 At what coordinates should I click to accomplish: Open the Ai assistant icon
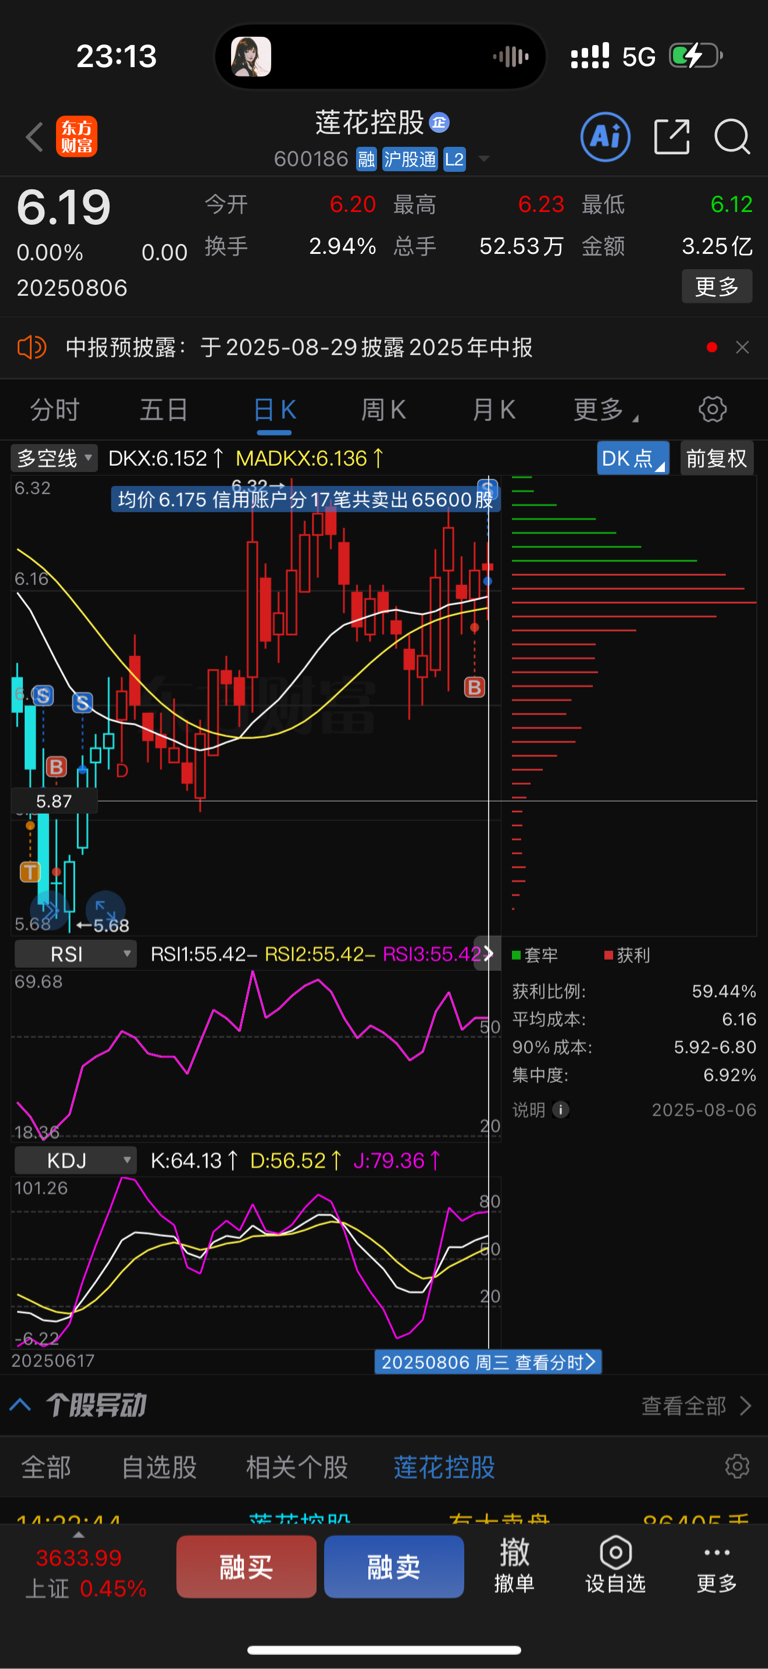(606, 136)
